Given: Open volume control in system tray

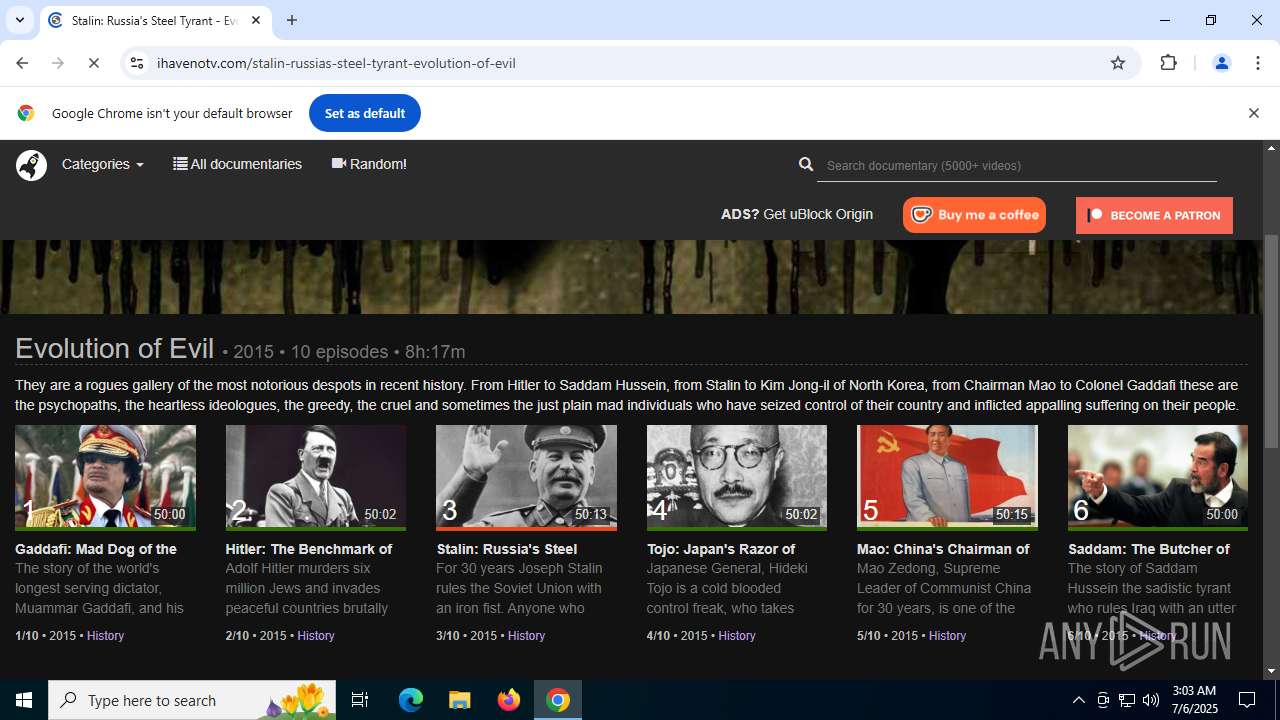Looking at the screenshot, I should (1151, 700).
